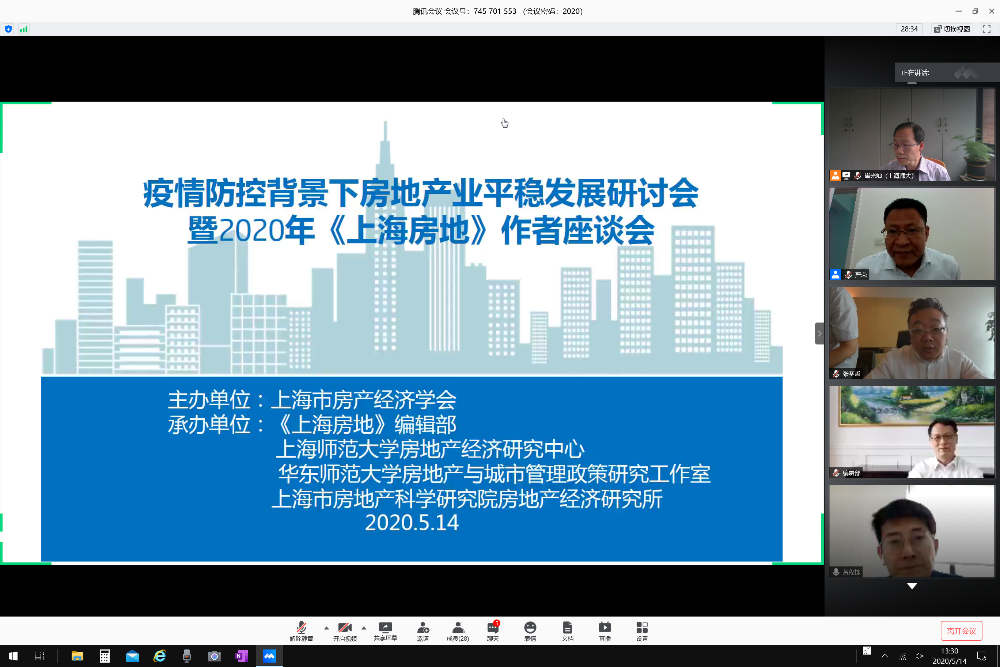Launch Internet Explorer from the taskbar

click(159, 656)
